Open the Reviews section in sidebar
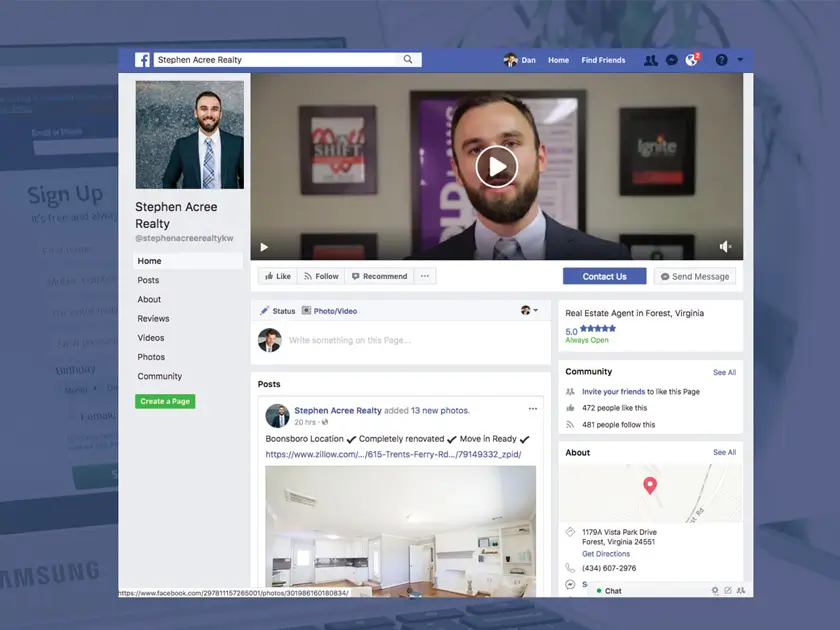The height and width of the screenshot is (630, 840). [x=153, y=319]
